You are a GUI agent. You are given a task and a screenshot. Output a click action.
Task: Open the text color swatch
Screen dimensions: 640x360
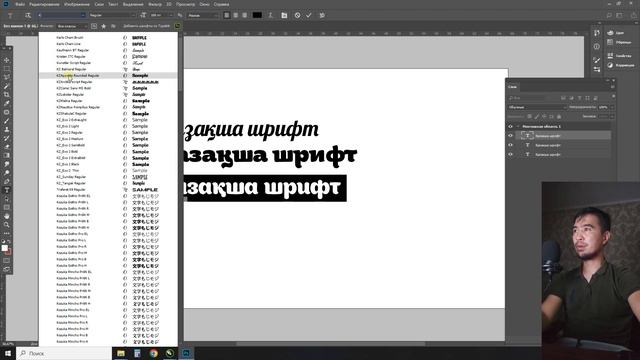click(x=257, y=15)
